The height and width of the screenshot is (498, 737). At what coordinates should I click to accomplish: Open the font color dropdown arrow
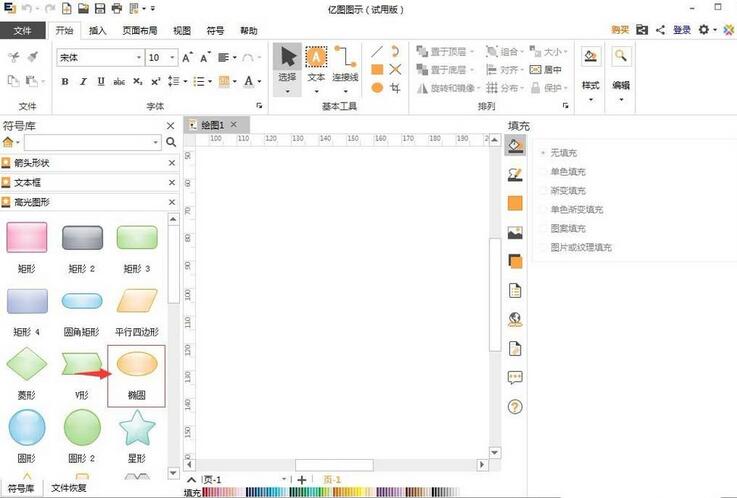[259, 81]
